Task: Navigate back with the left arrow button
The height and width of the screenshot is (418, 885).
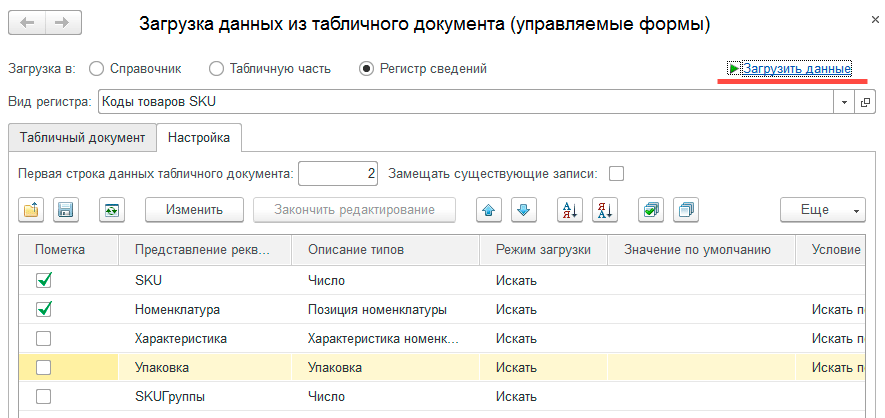Action: 28,22
